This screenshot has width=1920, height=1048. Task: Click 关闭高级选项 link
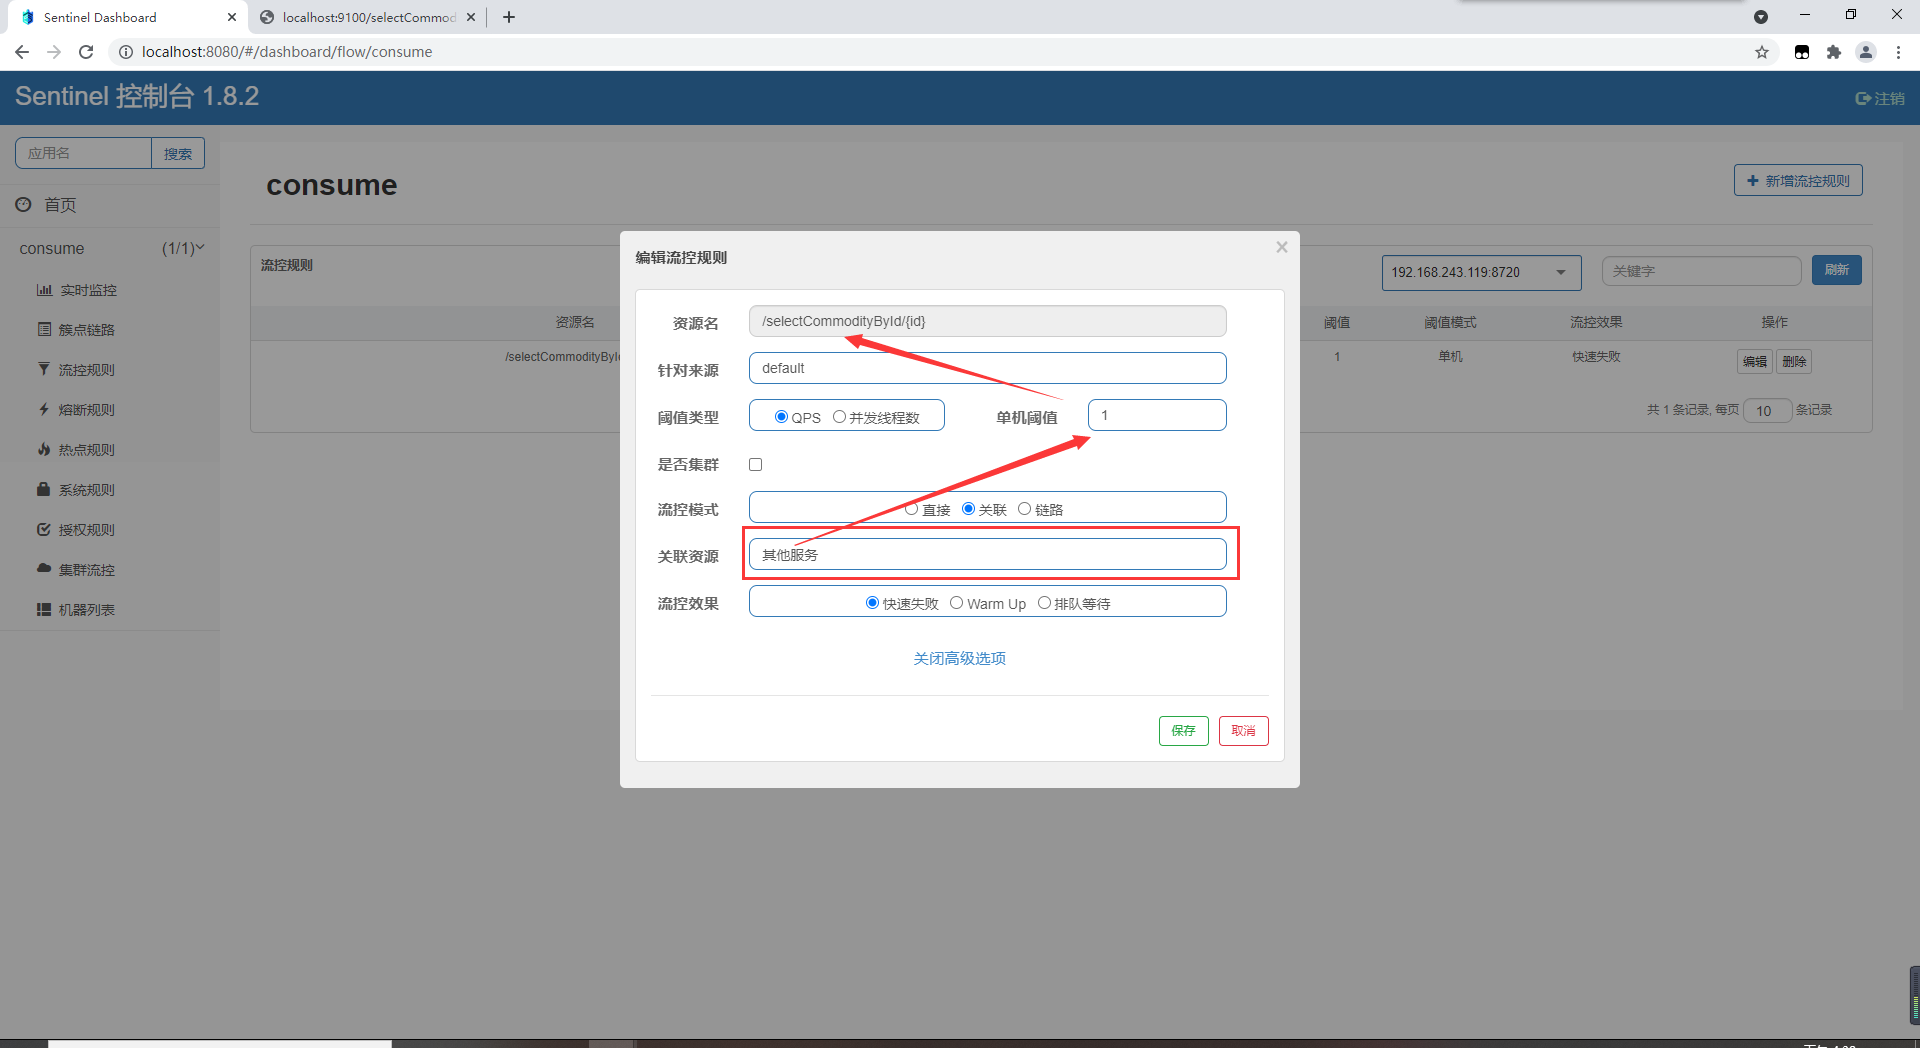(x=959, y=658)
